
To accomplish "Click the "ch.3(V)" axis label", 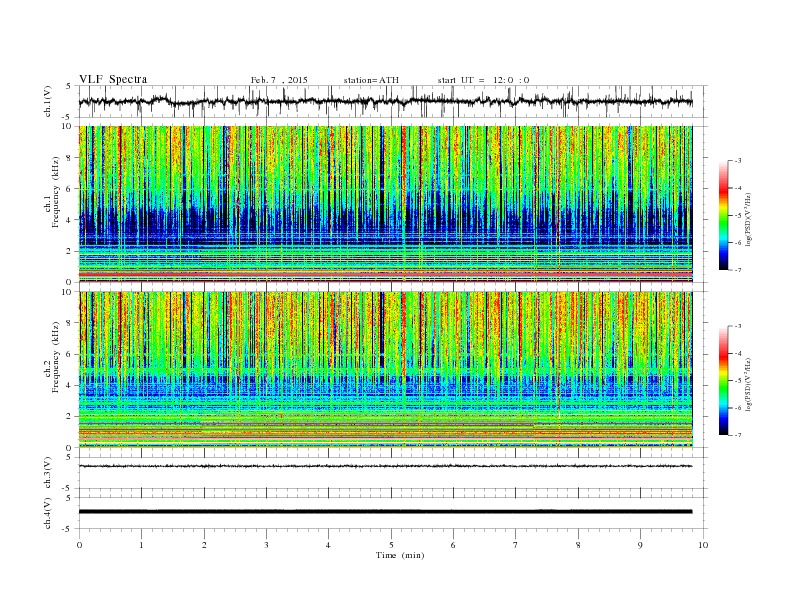I will coord(48,473).
